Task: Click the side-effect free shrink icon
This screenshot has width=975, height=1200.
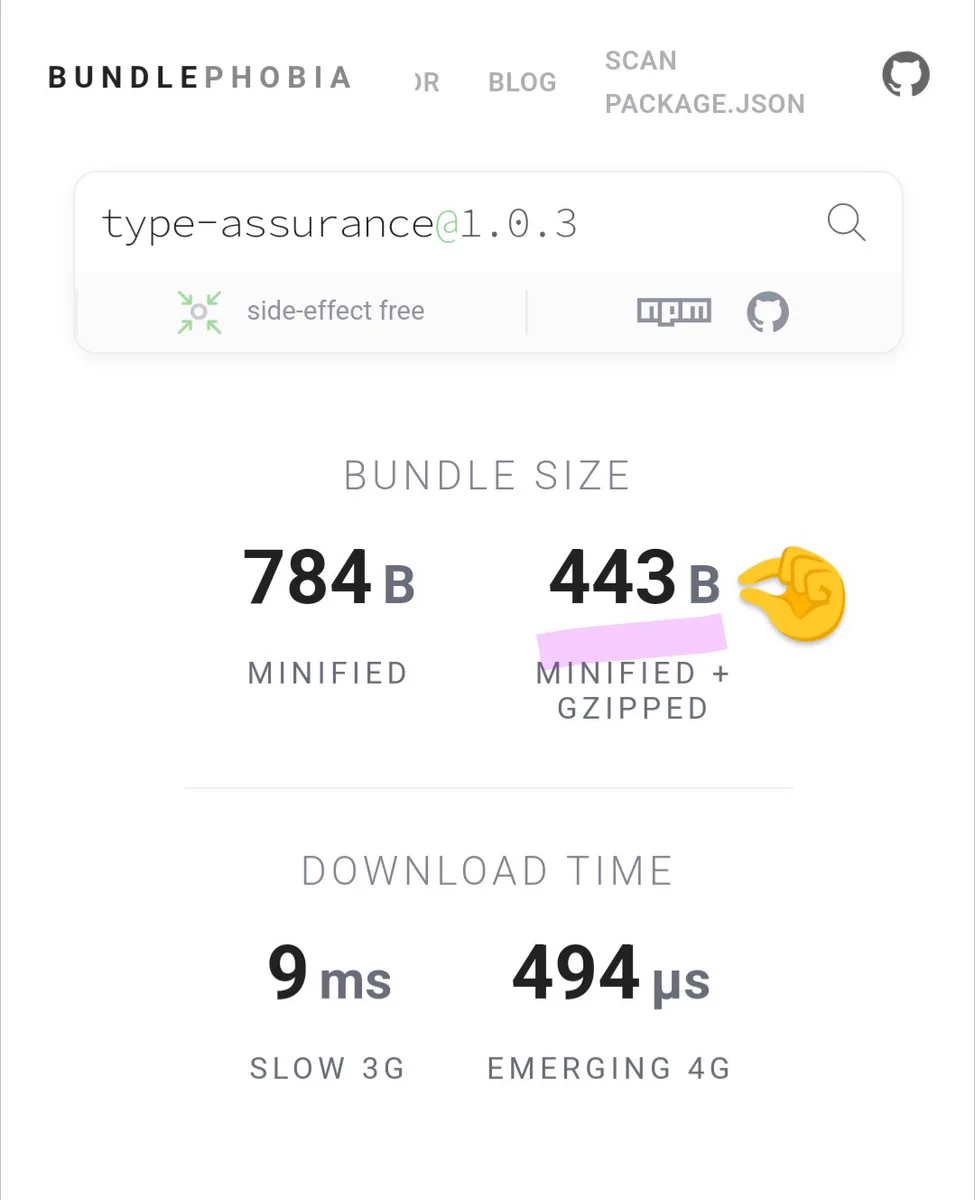Action: (x=199, y=312)
